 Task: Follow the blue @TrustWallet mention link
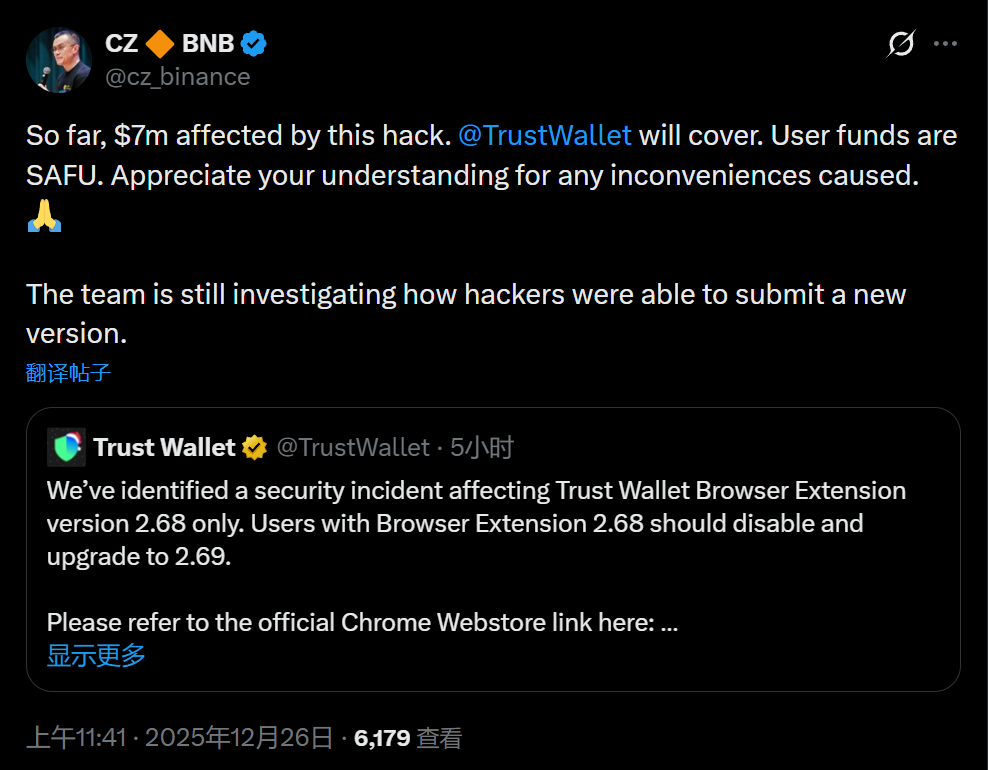(545, 135)
